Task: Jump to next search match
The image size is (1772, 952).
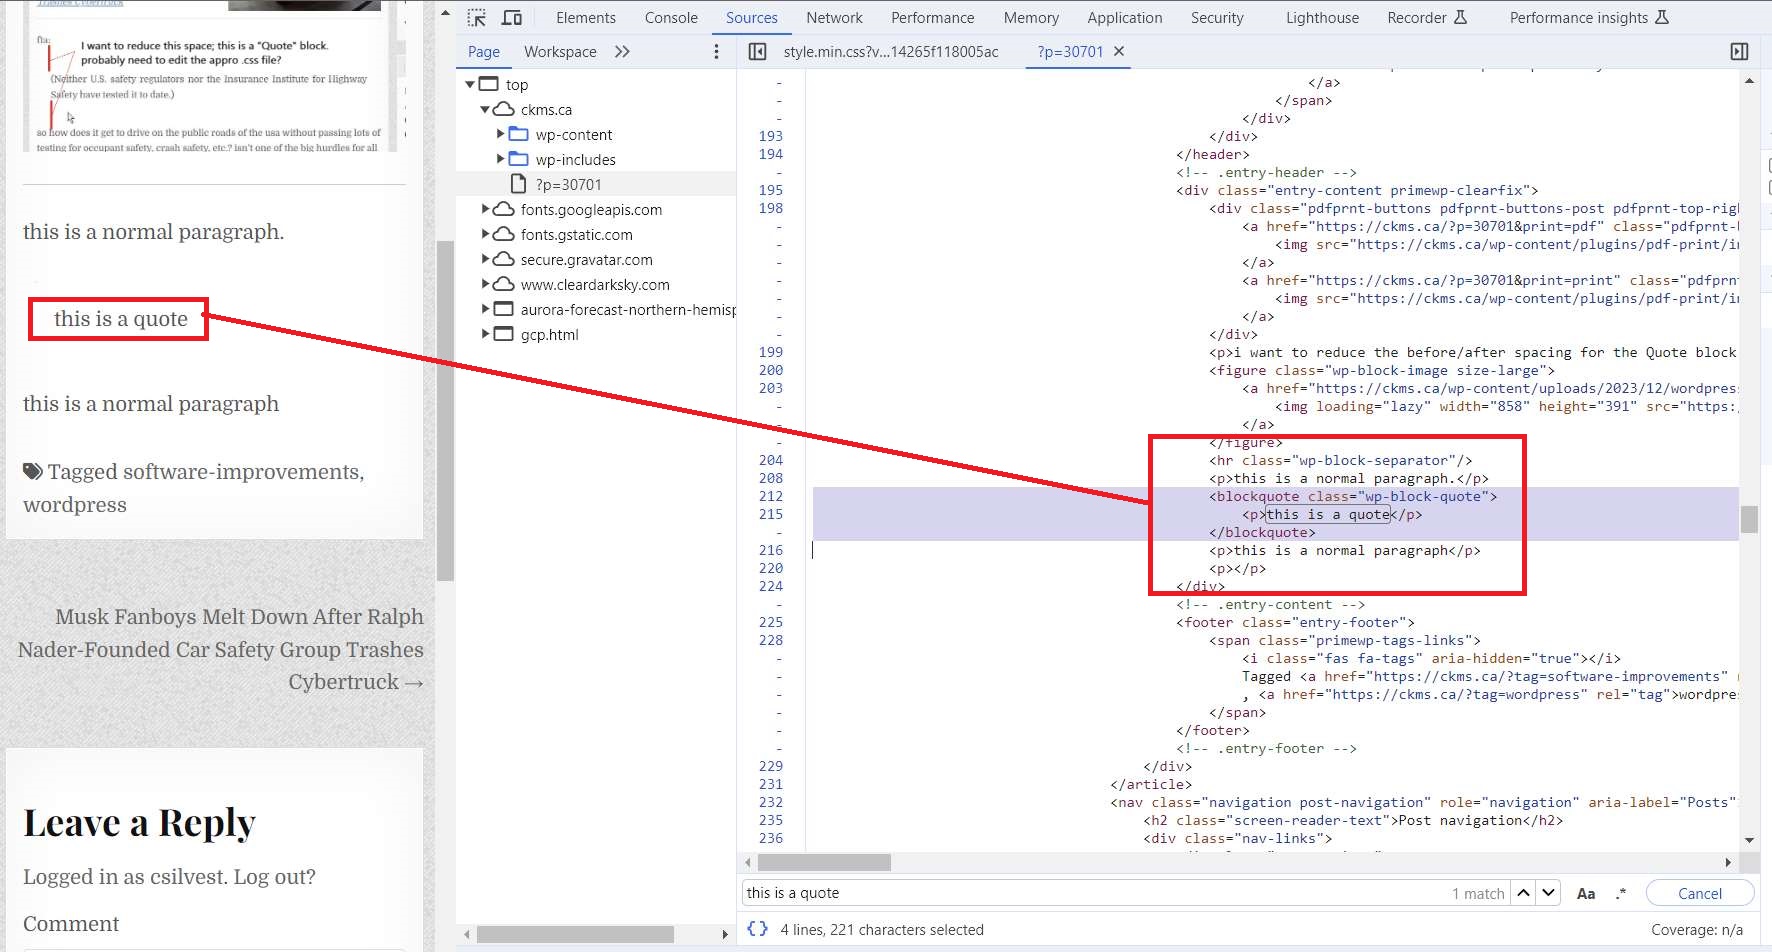Action: click(1549, 893)
